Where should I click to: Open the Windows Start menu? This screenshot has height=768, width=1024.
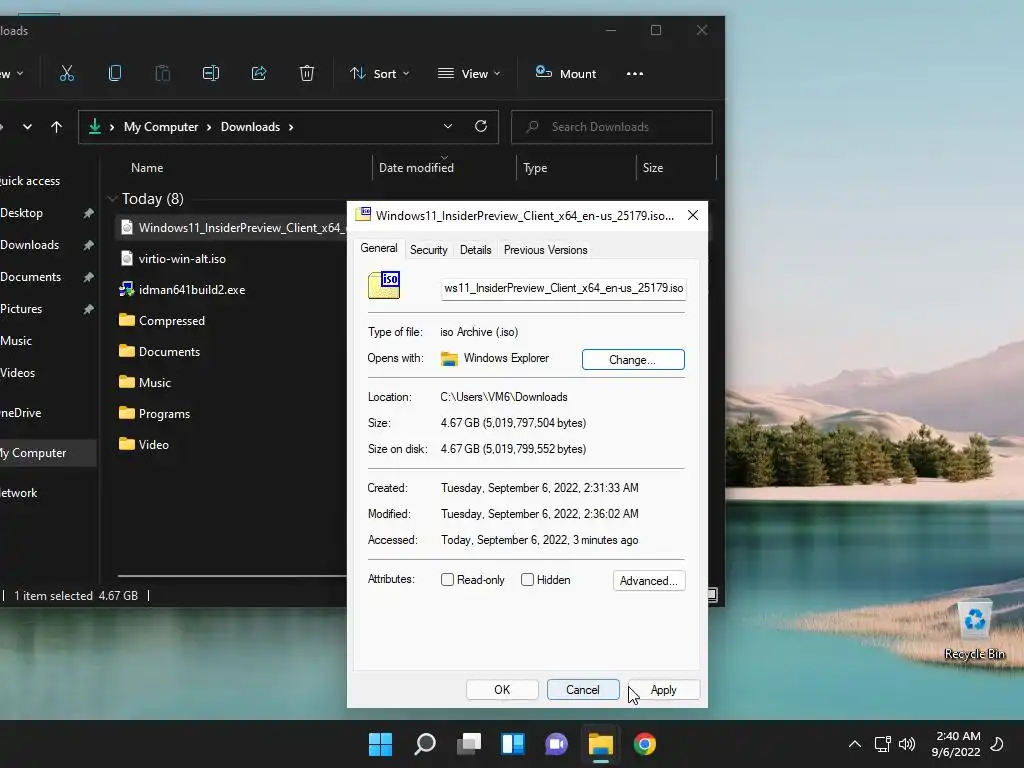(380, 744)
